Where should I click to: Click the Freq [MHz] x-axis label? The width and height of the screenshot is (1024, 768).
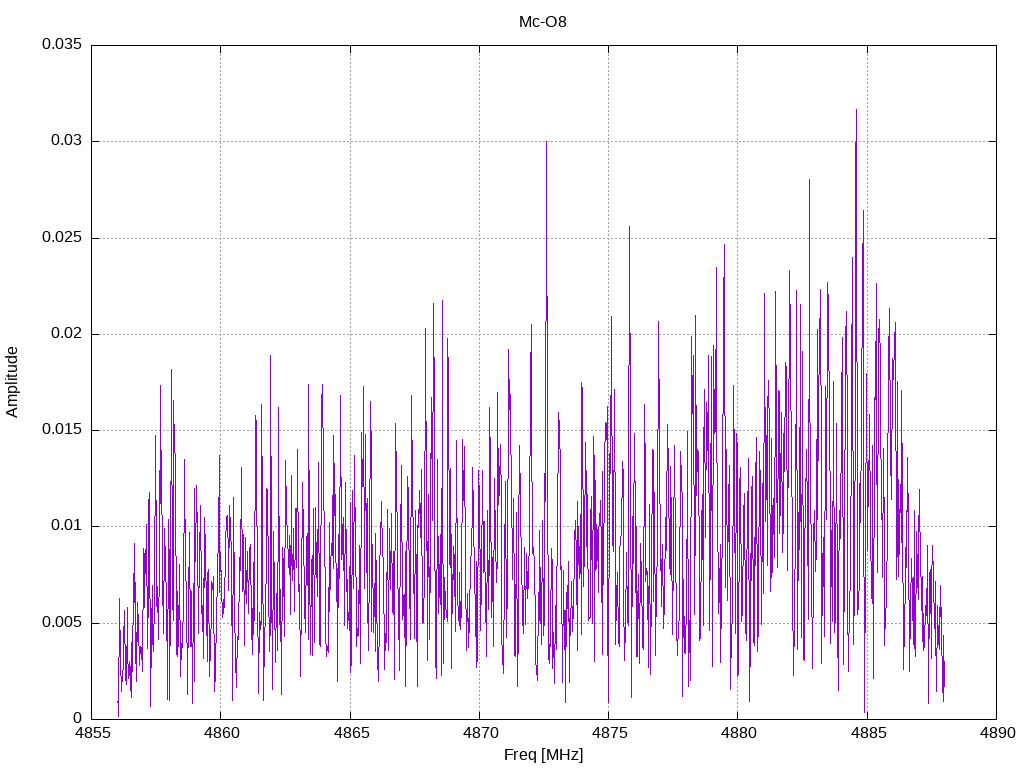click(543, 755)
